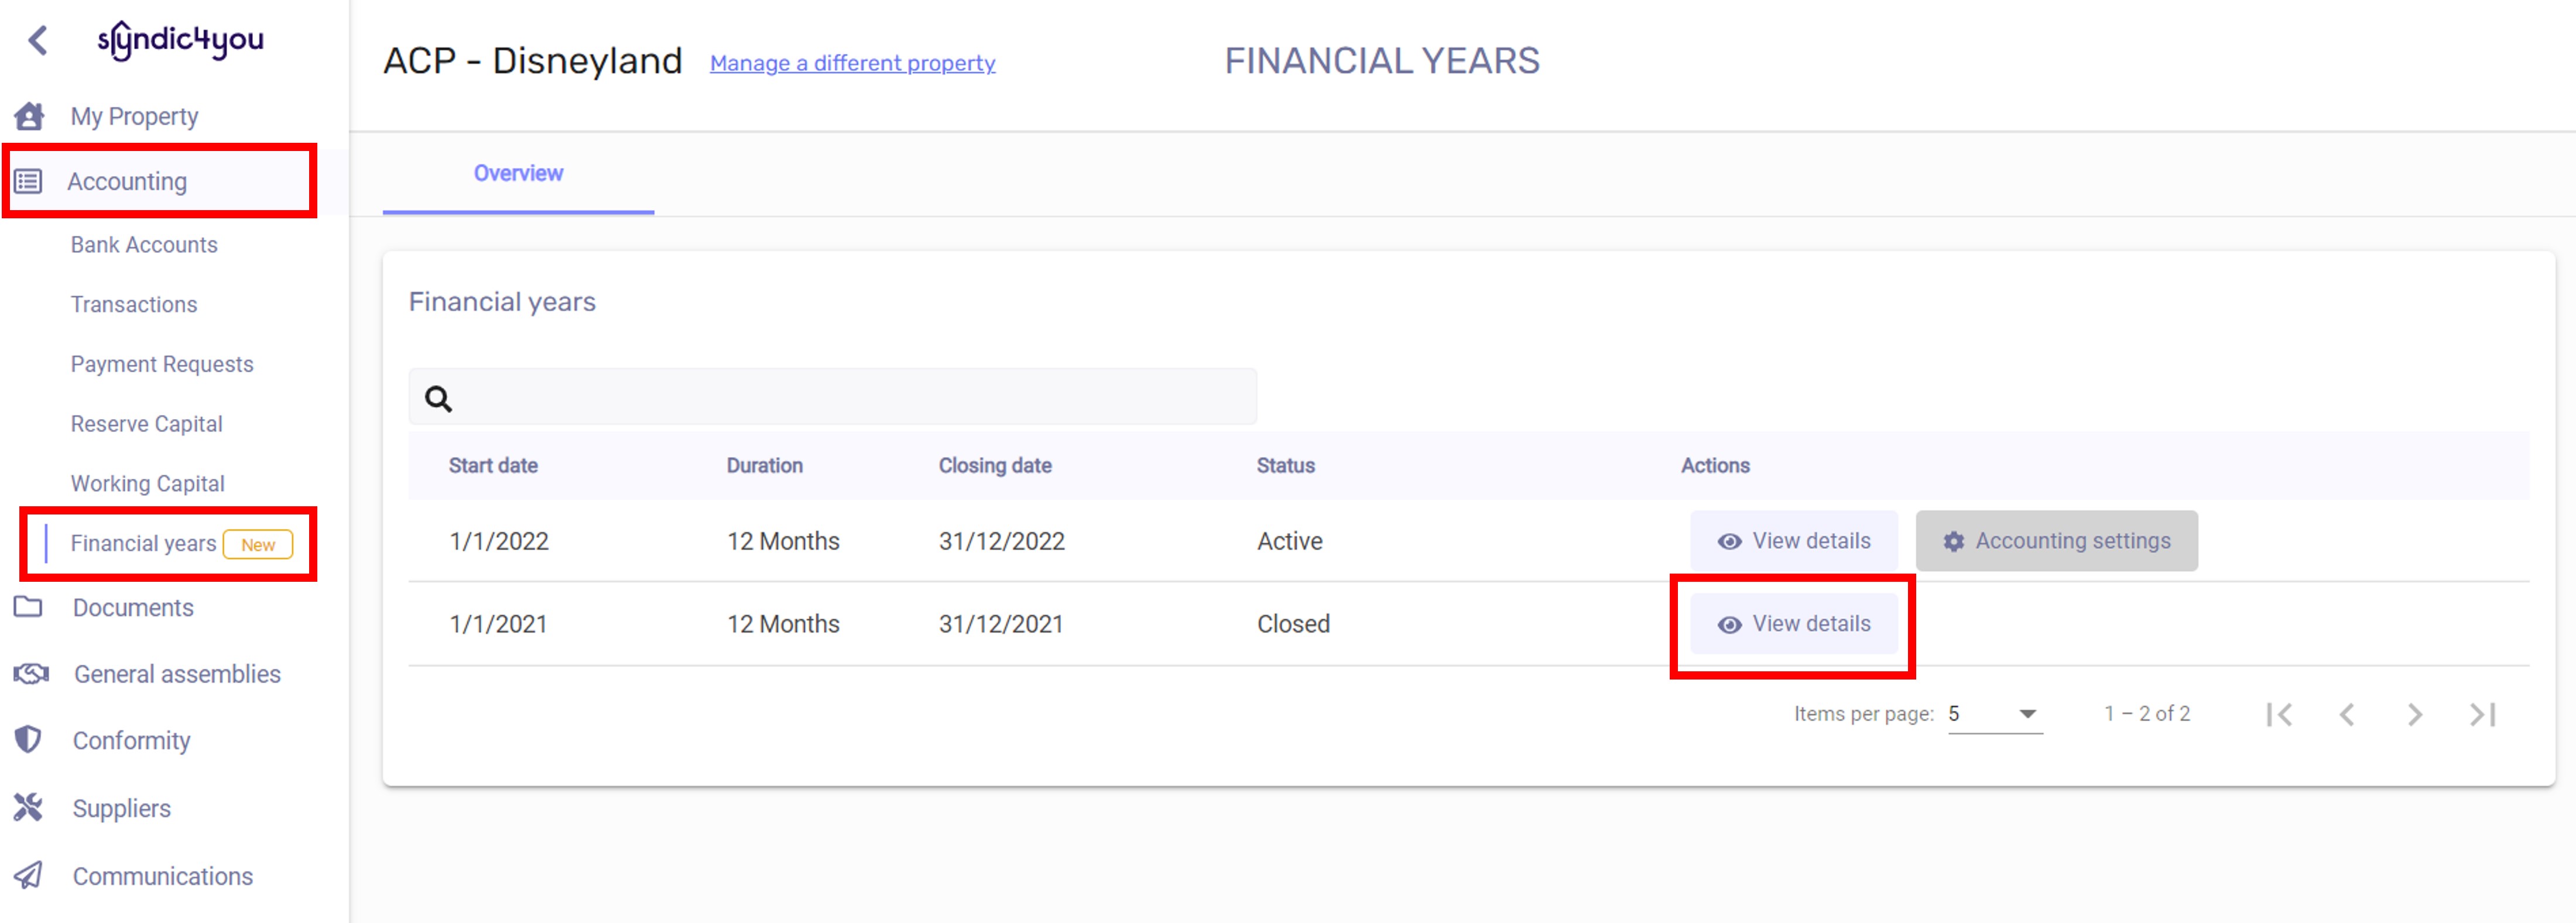View details of 2022 active year
Image resolution: width=2576 pixels, height=923 pixels.
[1794, 541]
